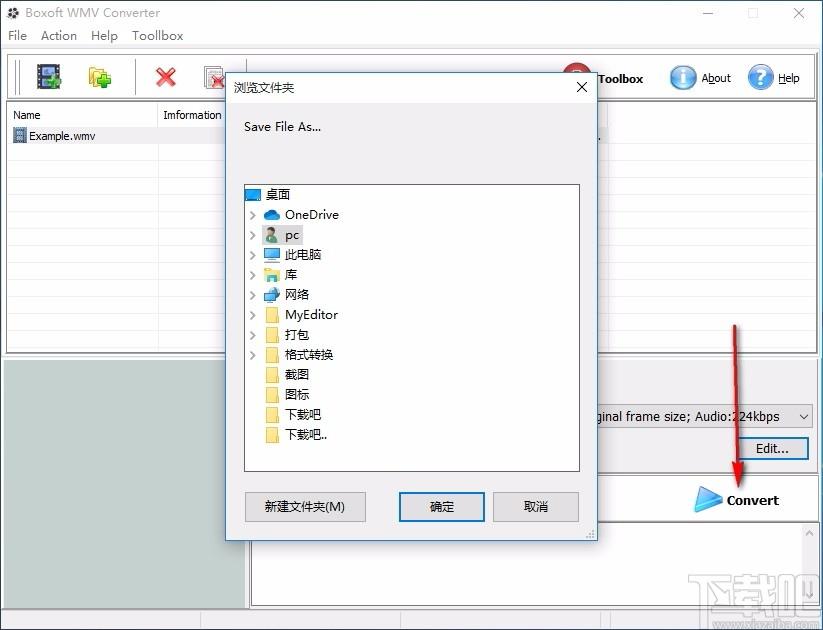This screenshot has height=630, width=823.
Task: Select the 下载吧 folder
Action: click(303, 414)
